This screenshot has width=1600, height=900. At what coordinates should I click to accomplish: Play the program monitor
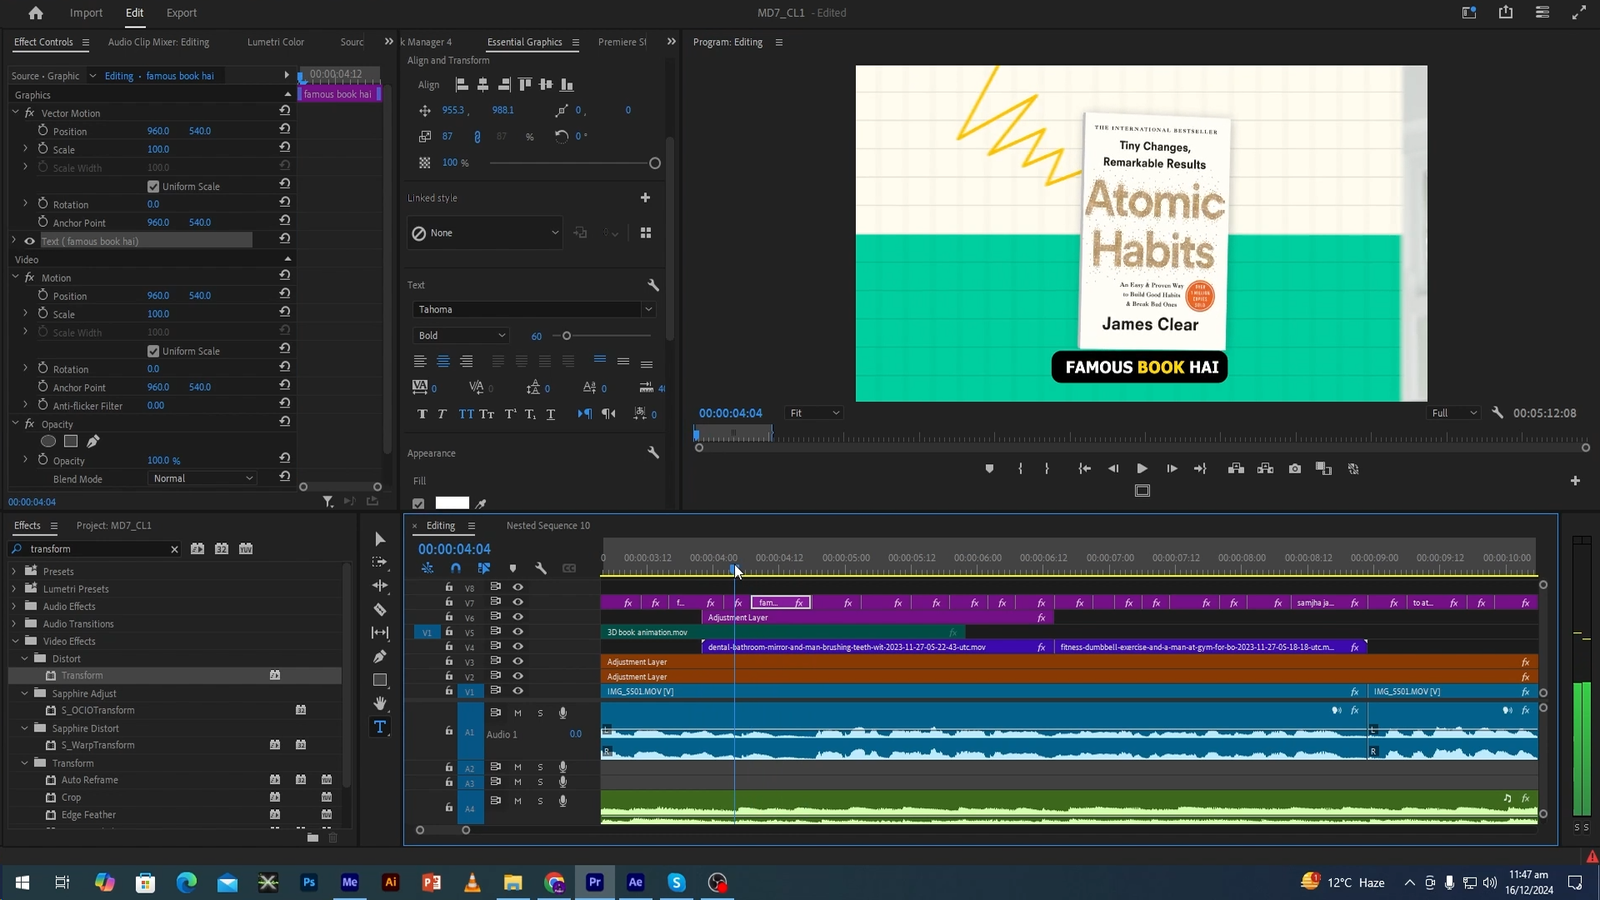[x=1142, y=468]
